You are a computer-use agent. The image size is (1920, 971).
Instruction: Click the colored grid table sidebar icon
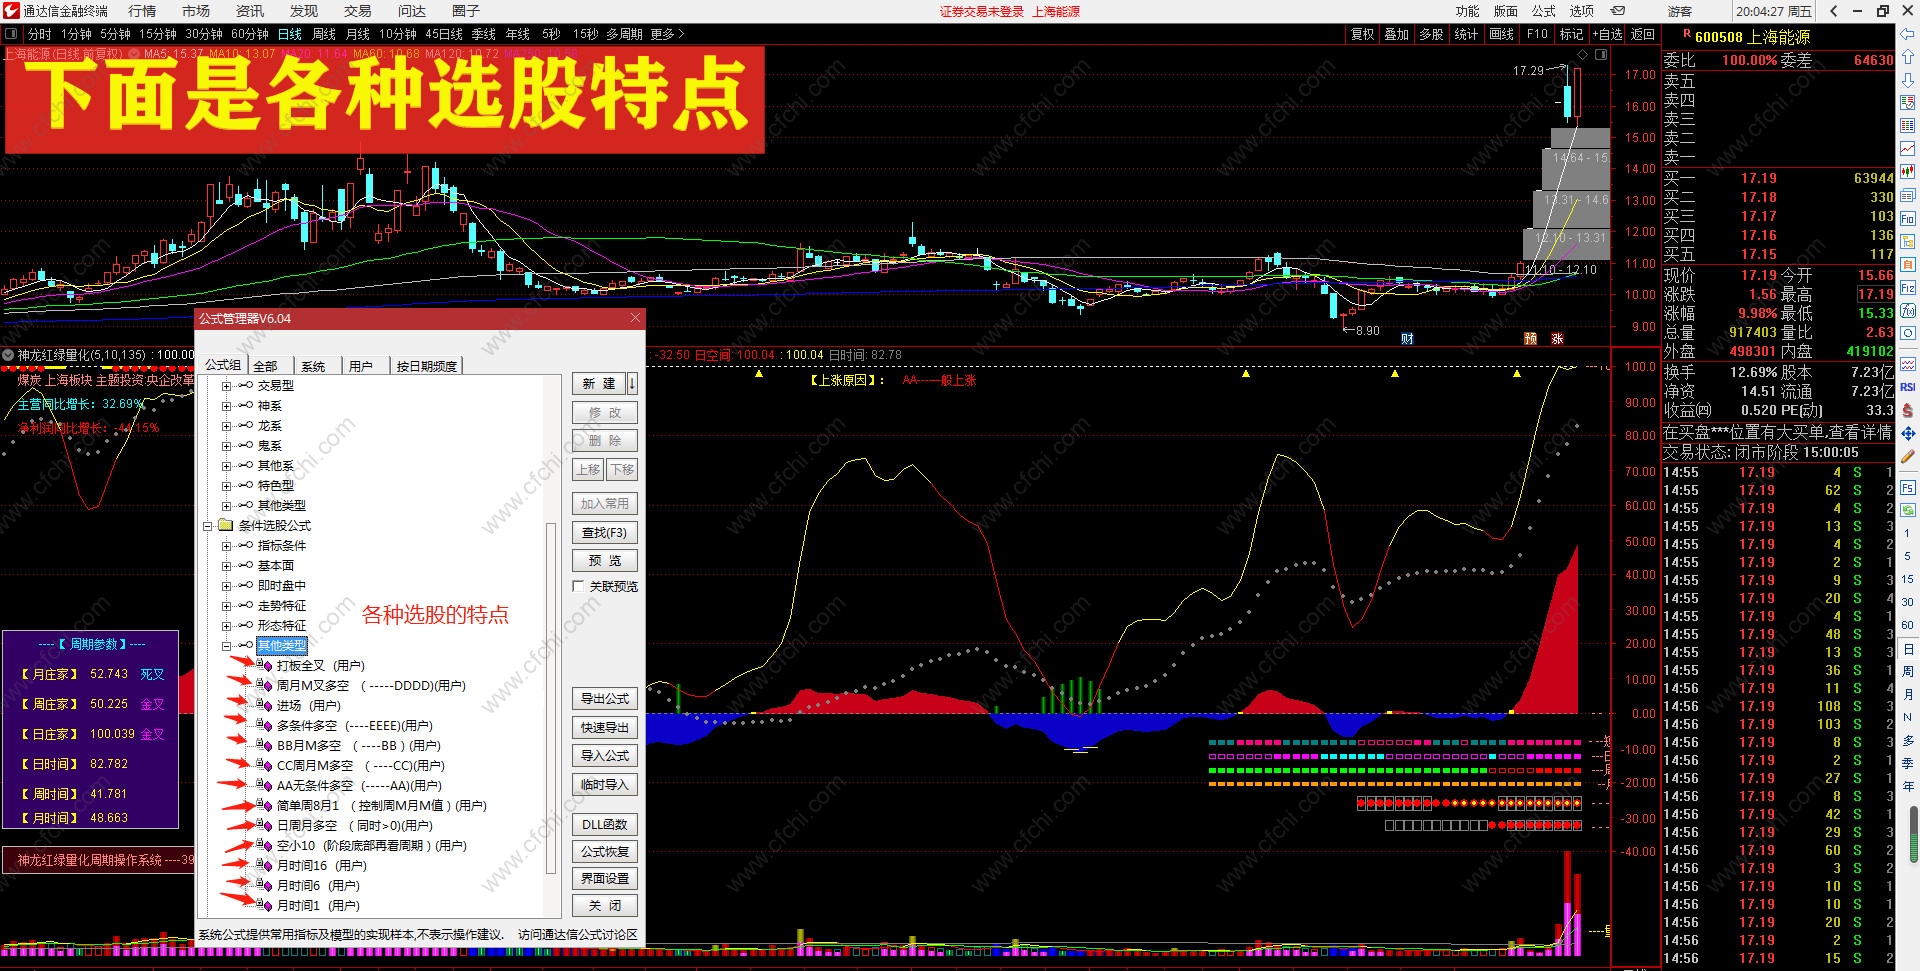coord(1908,126)
